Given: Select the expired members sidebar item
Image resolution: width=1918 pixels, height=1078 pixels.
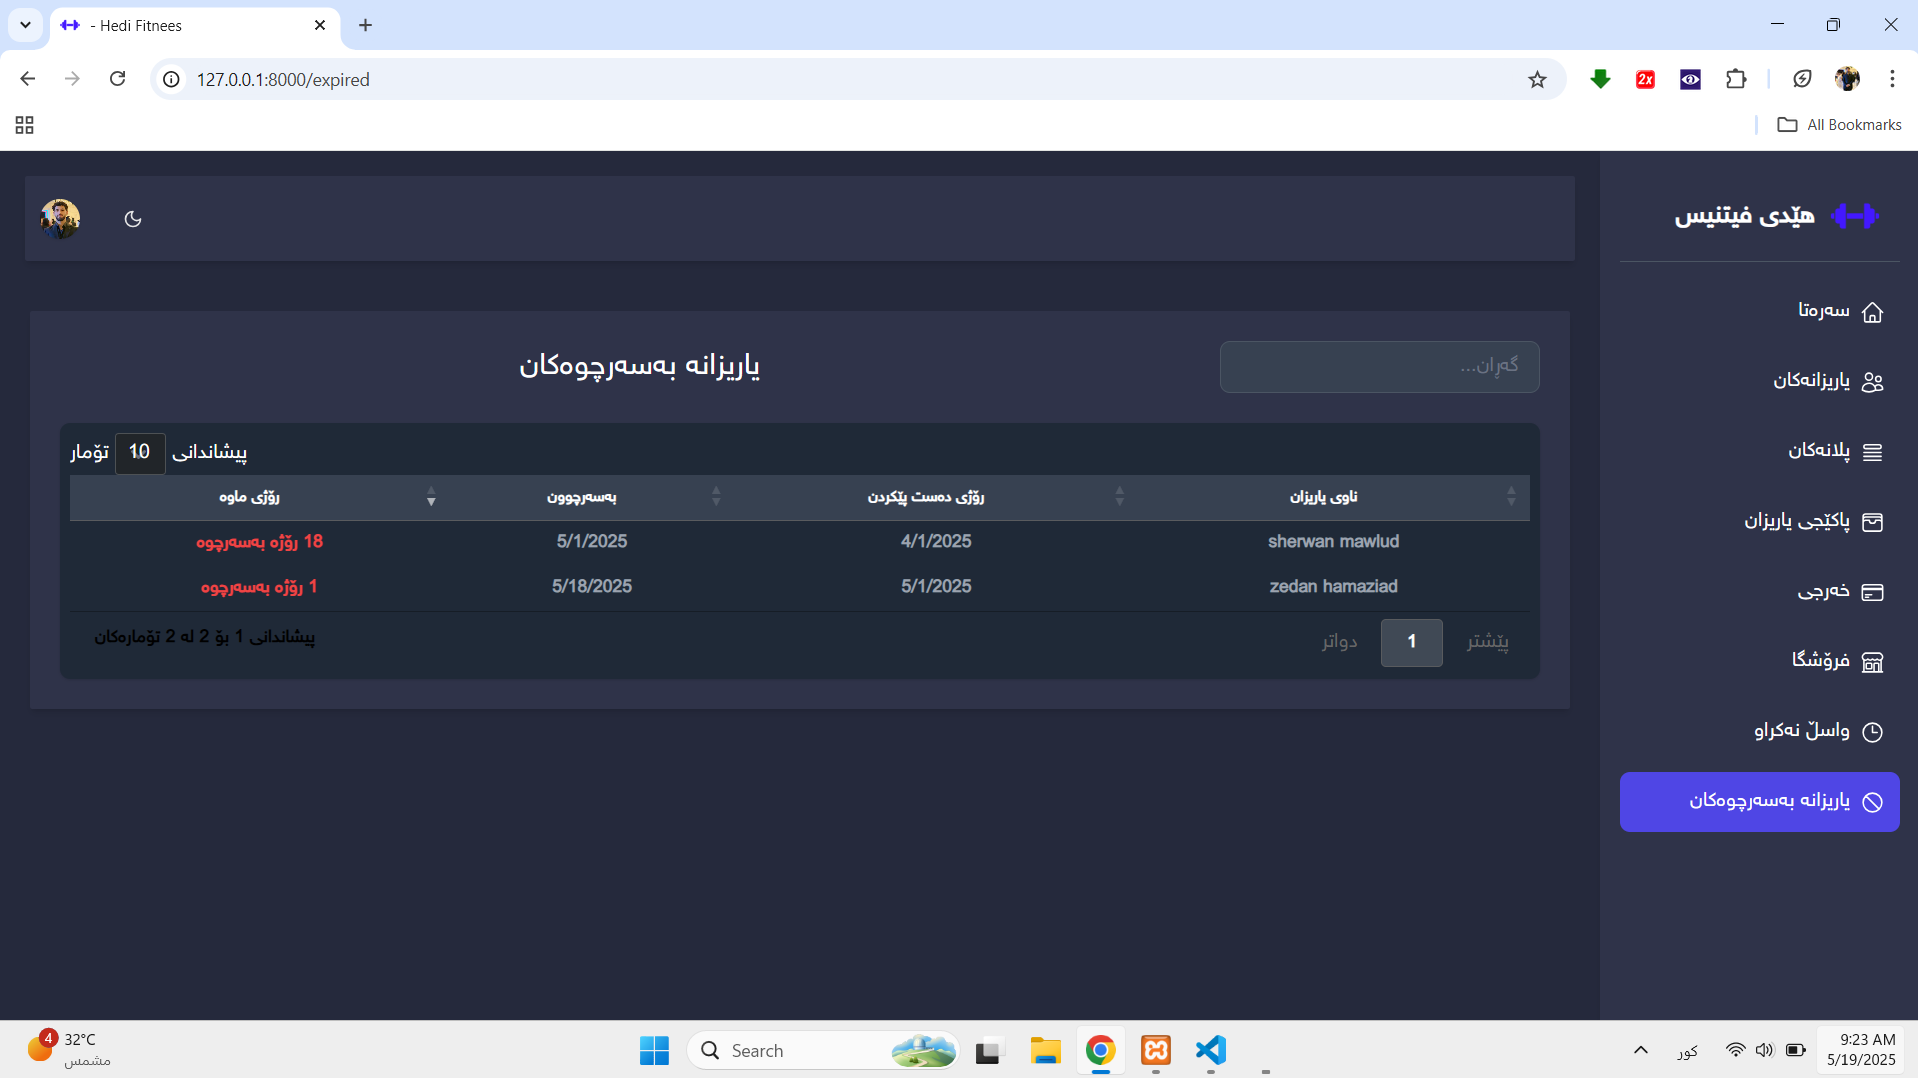Looking at the screenshot, I should 1759,801.
